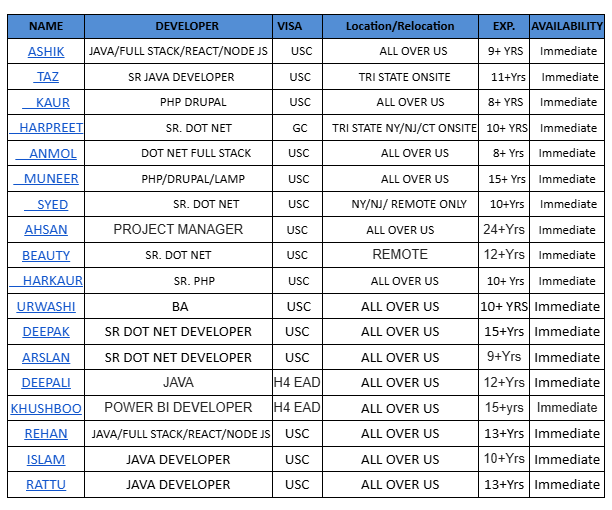Click the ANMOL hyperlink
This screenshot has width=612, height=510.
52,153
